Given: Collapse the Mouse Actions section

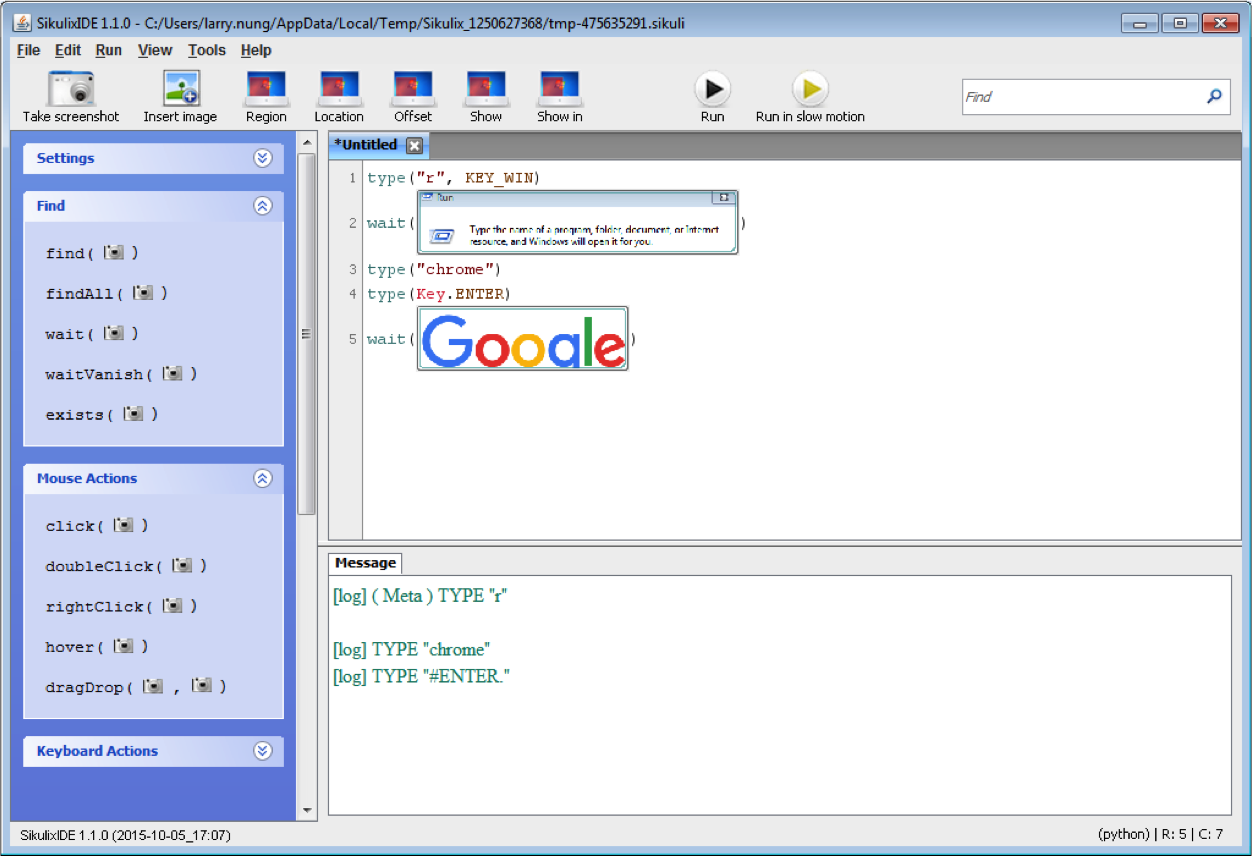Looking at the screenshot, I should (262, 478).
